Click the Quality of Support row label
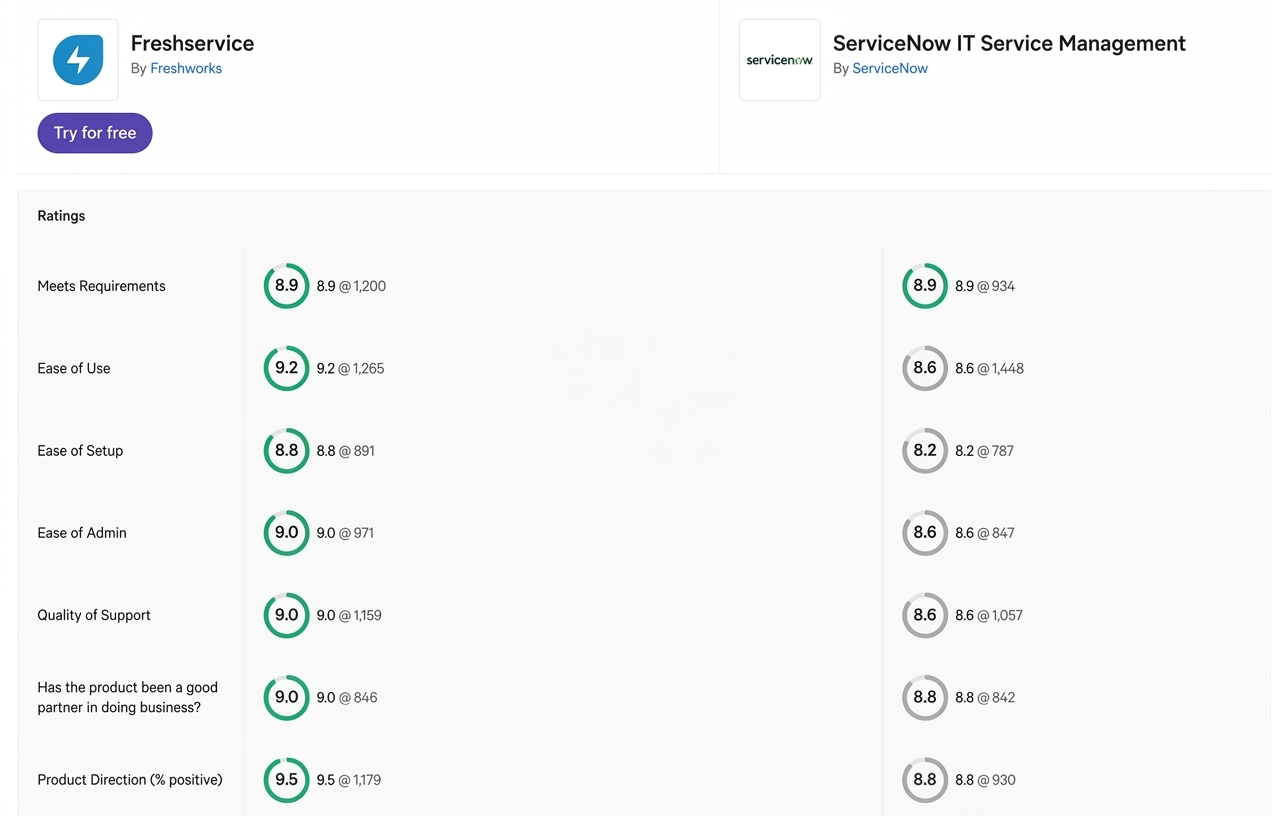Viewport: 1275px width, 816px height. pyautogui.click(x=94, y=615)
